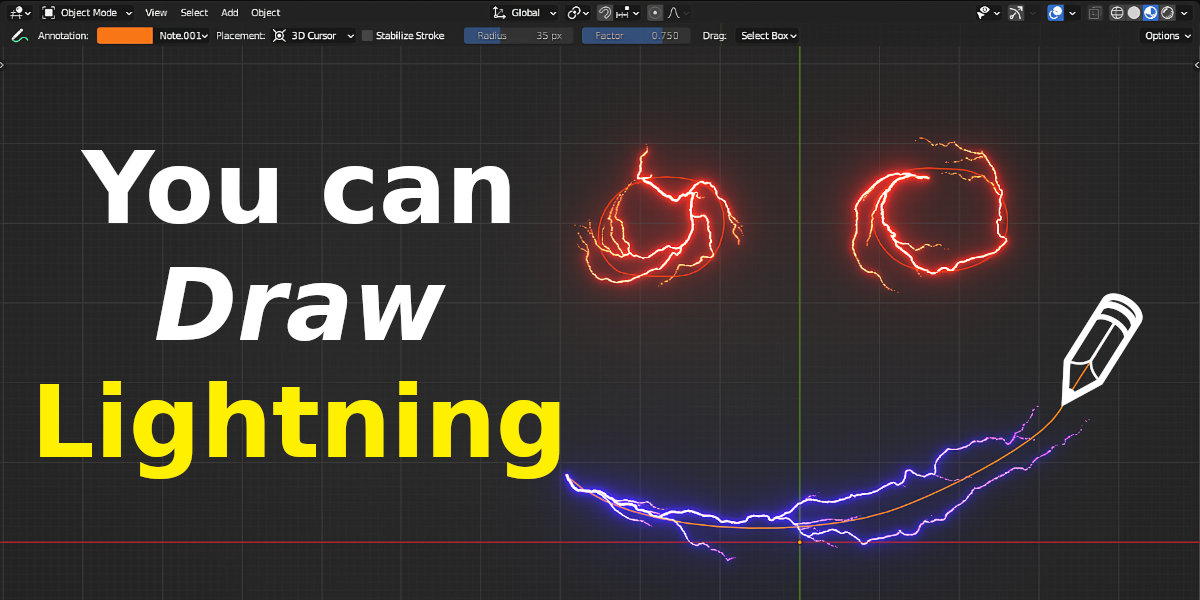Switch to wireframe shading
This screenshot has height=600, width=1200.
[x=1117, y=13]
